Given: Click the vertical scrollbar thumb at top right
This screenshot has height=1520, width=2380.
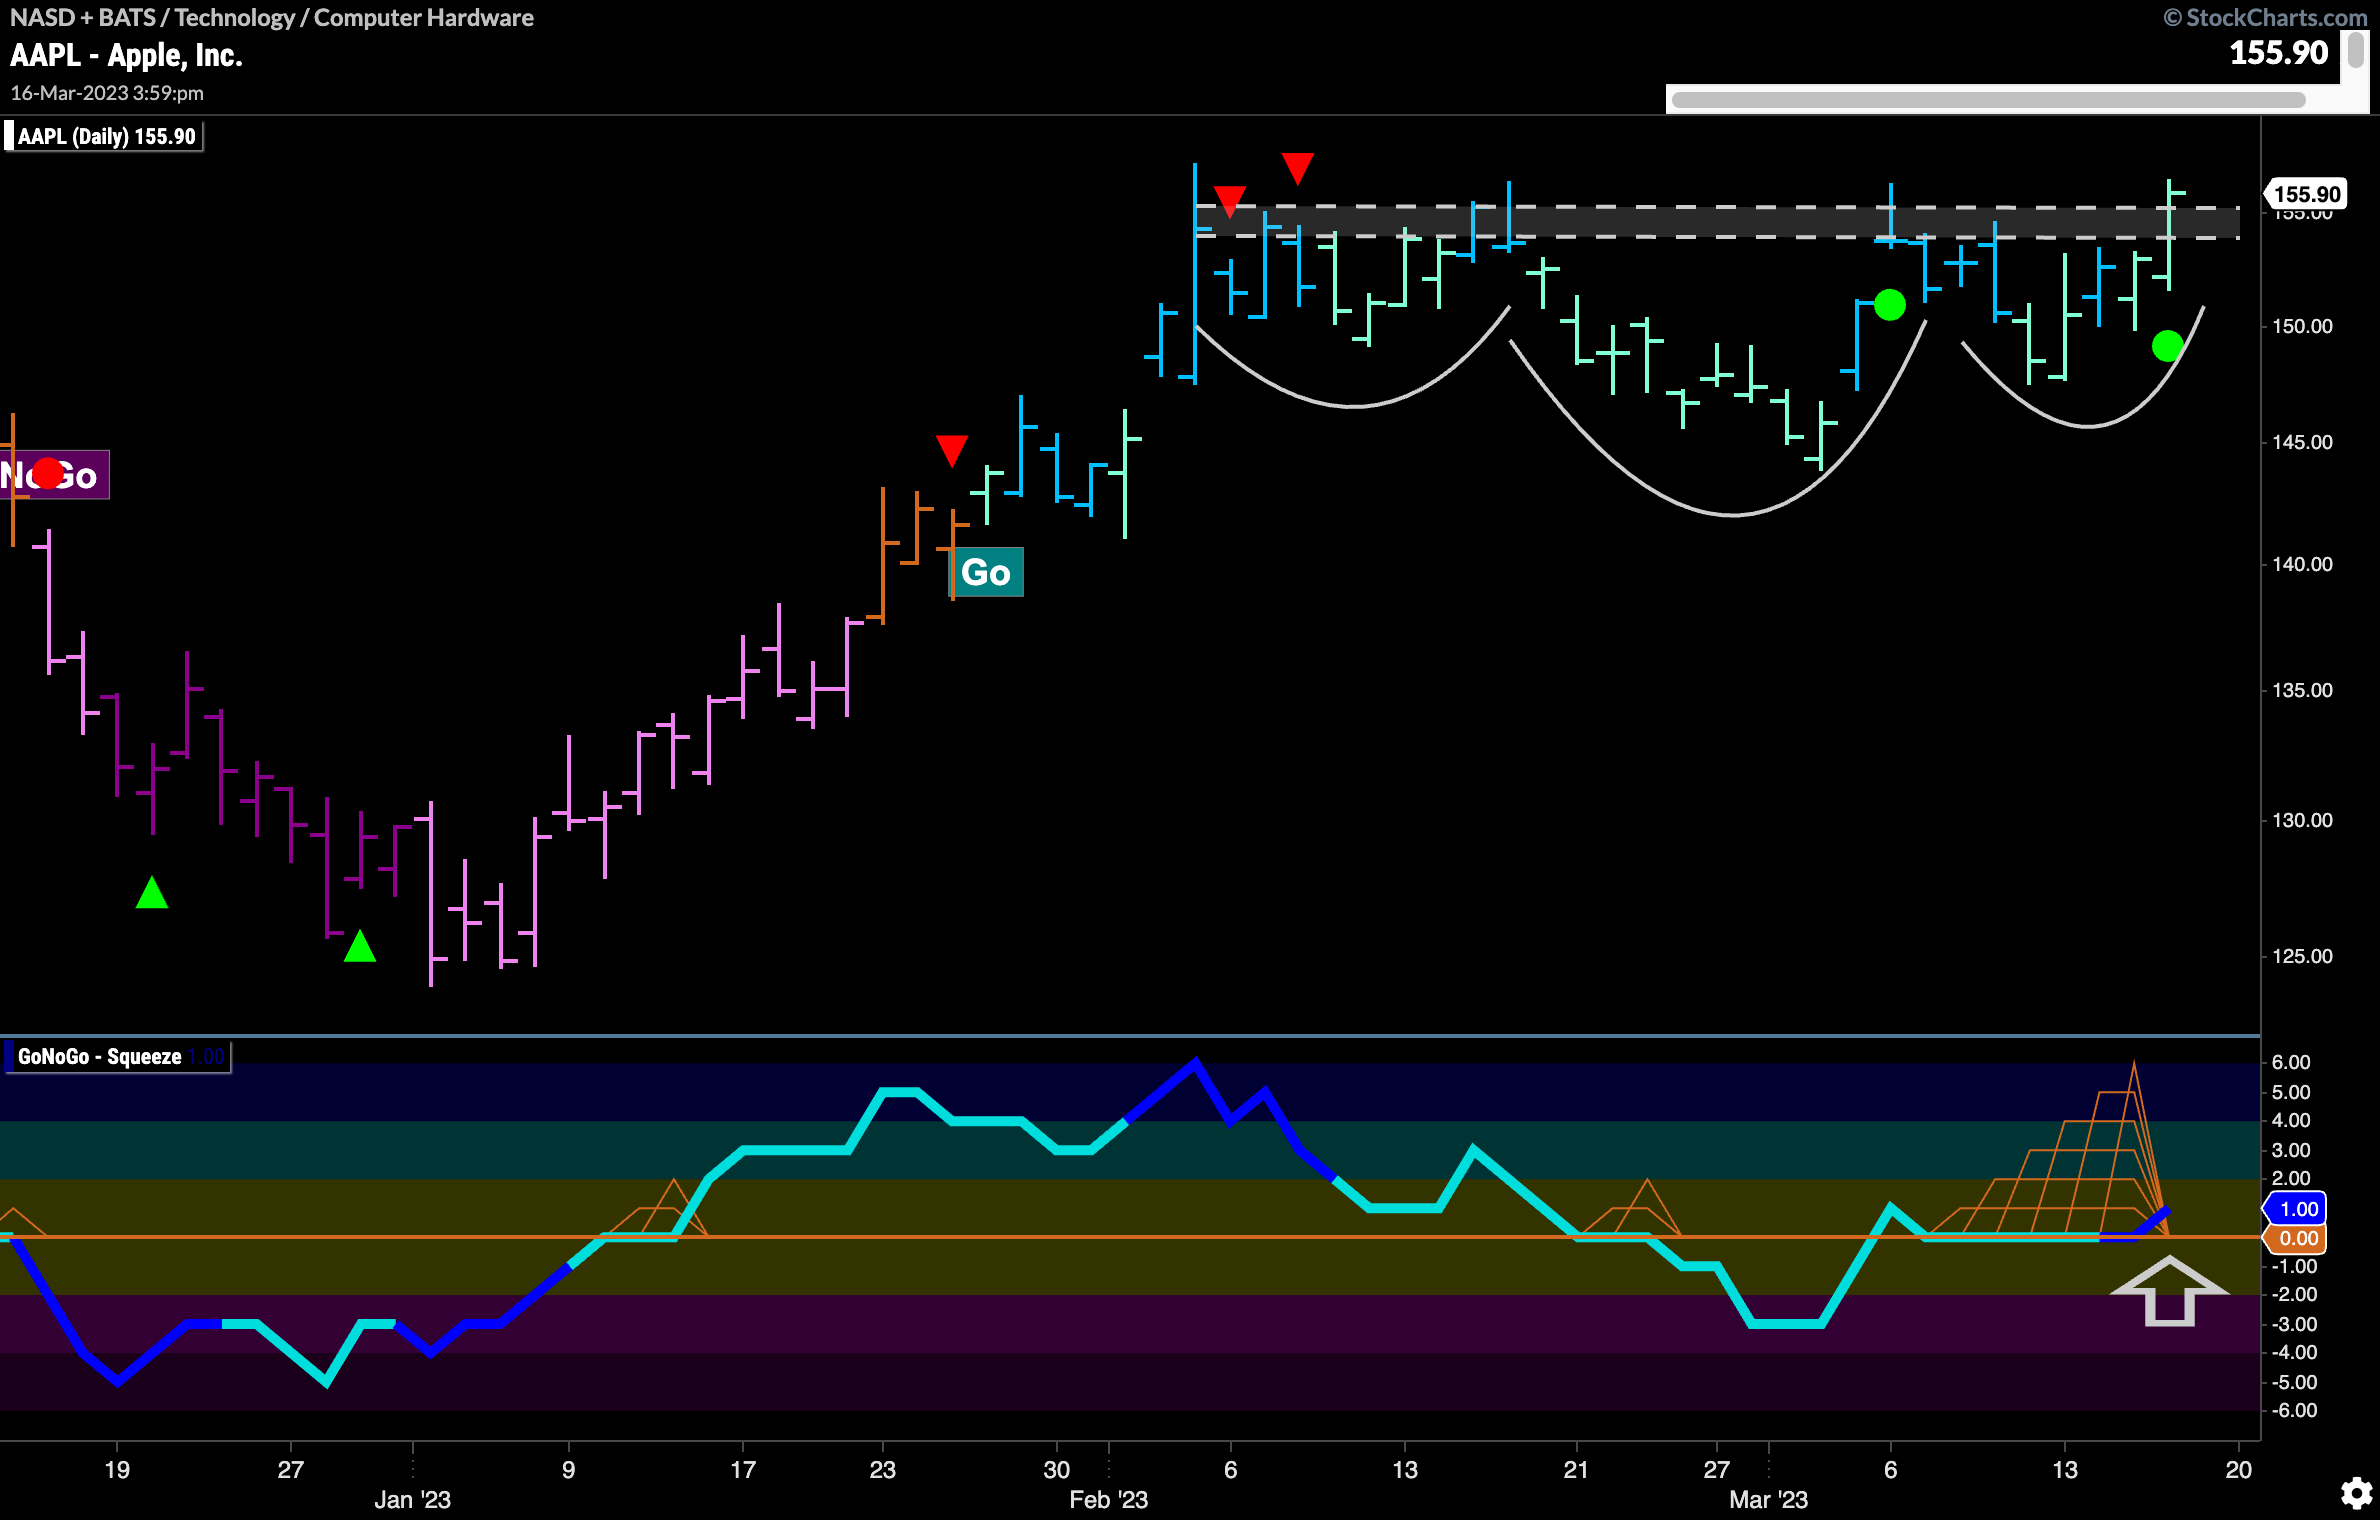Looking at the screenshot, I should click(x=2356, y=50).
